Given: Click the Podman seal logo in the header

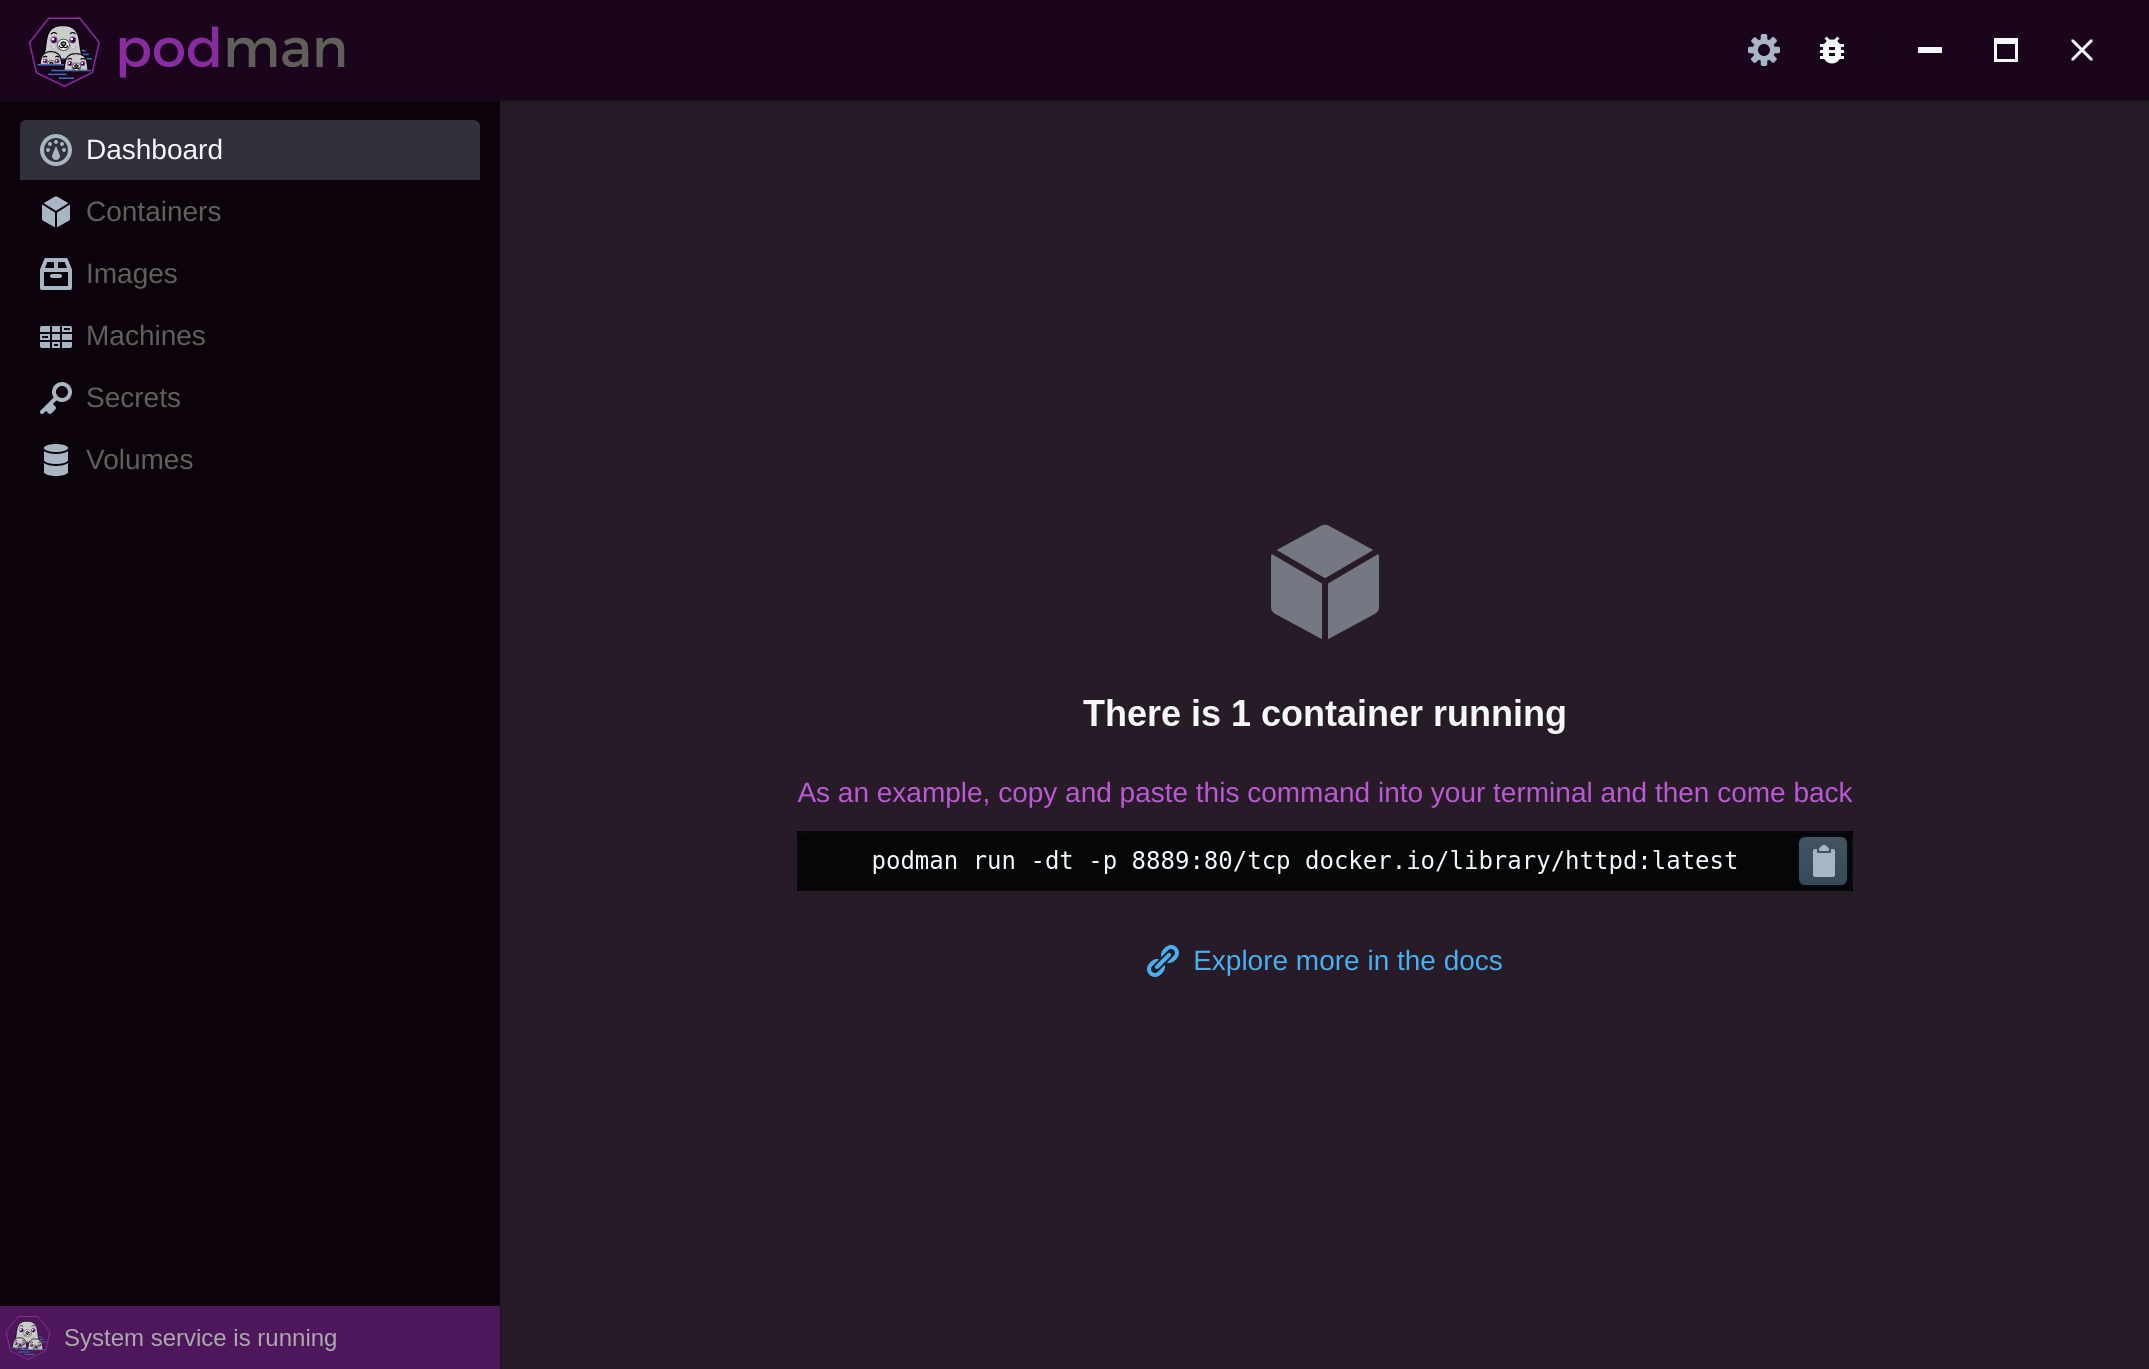Looking at the screenshot, I should (65, 50).
